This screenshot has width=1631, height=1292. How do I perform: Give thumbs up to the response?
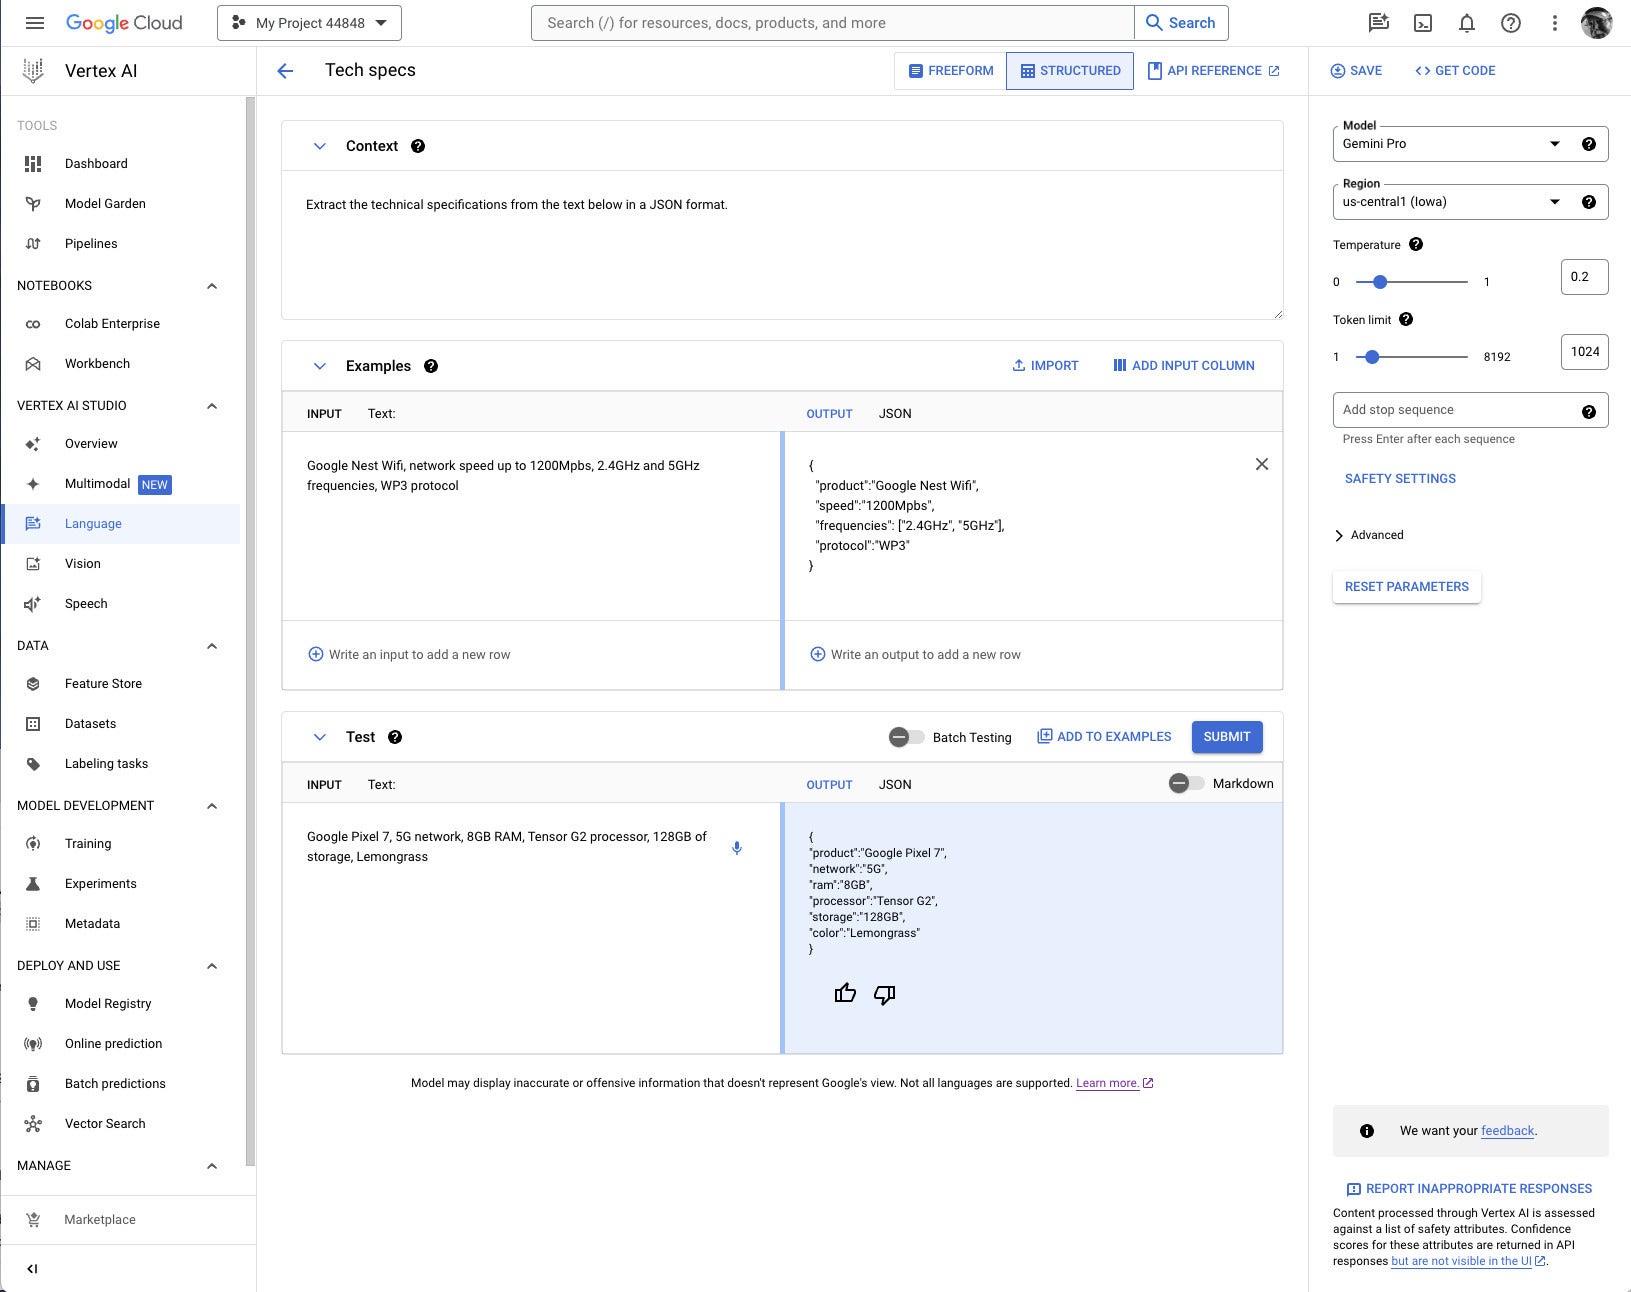tap(845, 993)
